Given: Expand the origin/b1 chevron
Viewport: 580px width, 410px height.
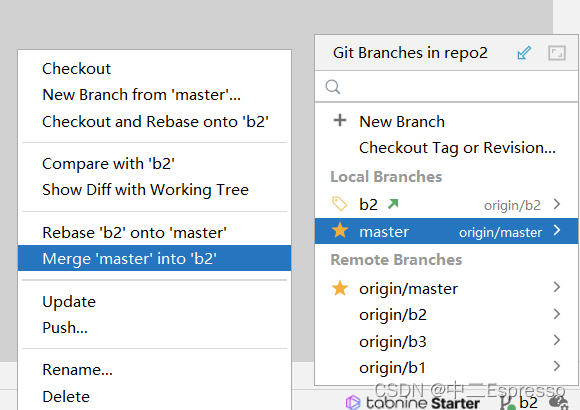Looking at the screenshot, I should 557,366.
